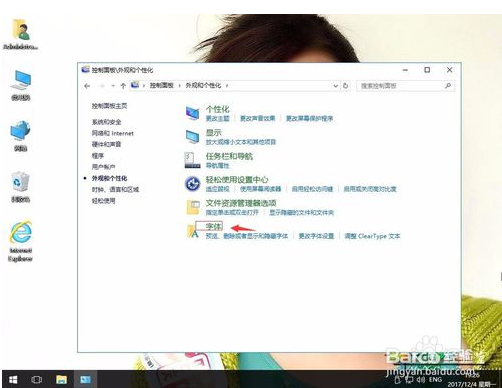
Task: Click the 适应弱视 link
Action: pos(217,189)
